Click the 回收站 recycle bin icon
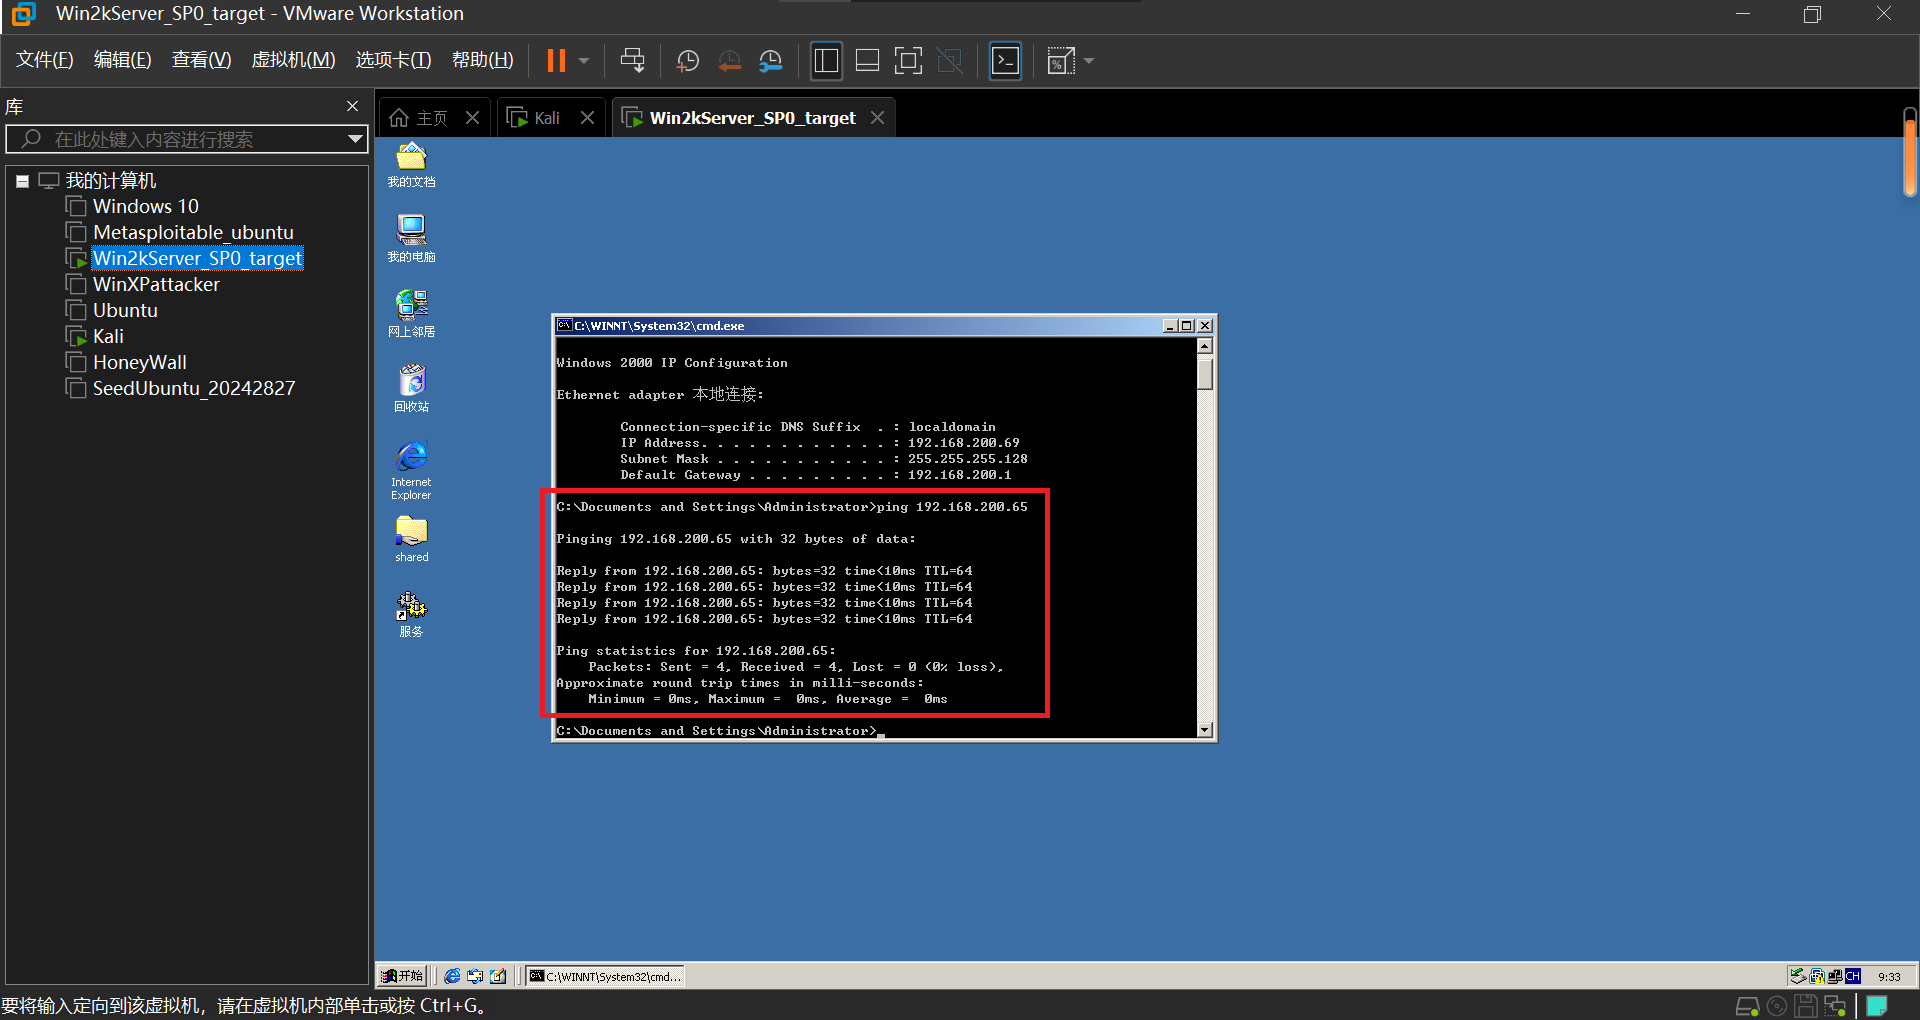 411,389
